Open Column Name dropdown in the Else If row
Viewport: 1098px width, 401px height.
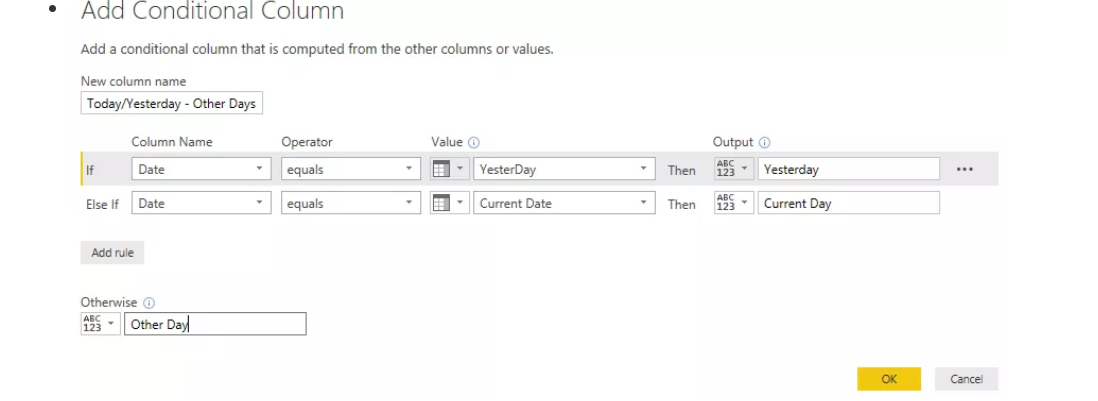[x=201, y=203]
